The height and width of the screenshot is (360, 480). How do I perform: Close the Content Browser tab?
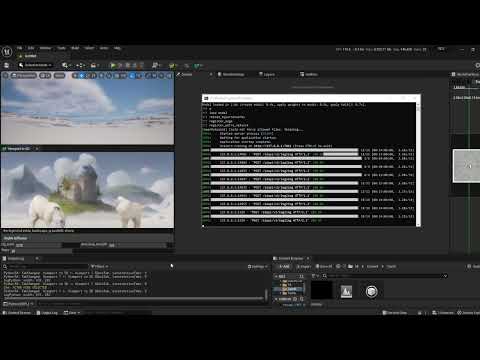pos(308,258)
